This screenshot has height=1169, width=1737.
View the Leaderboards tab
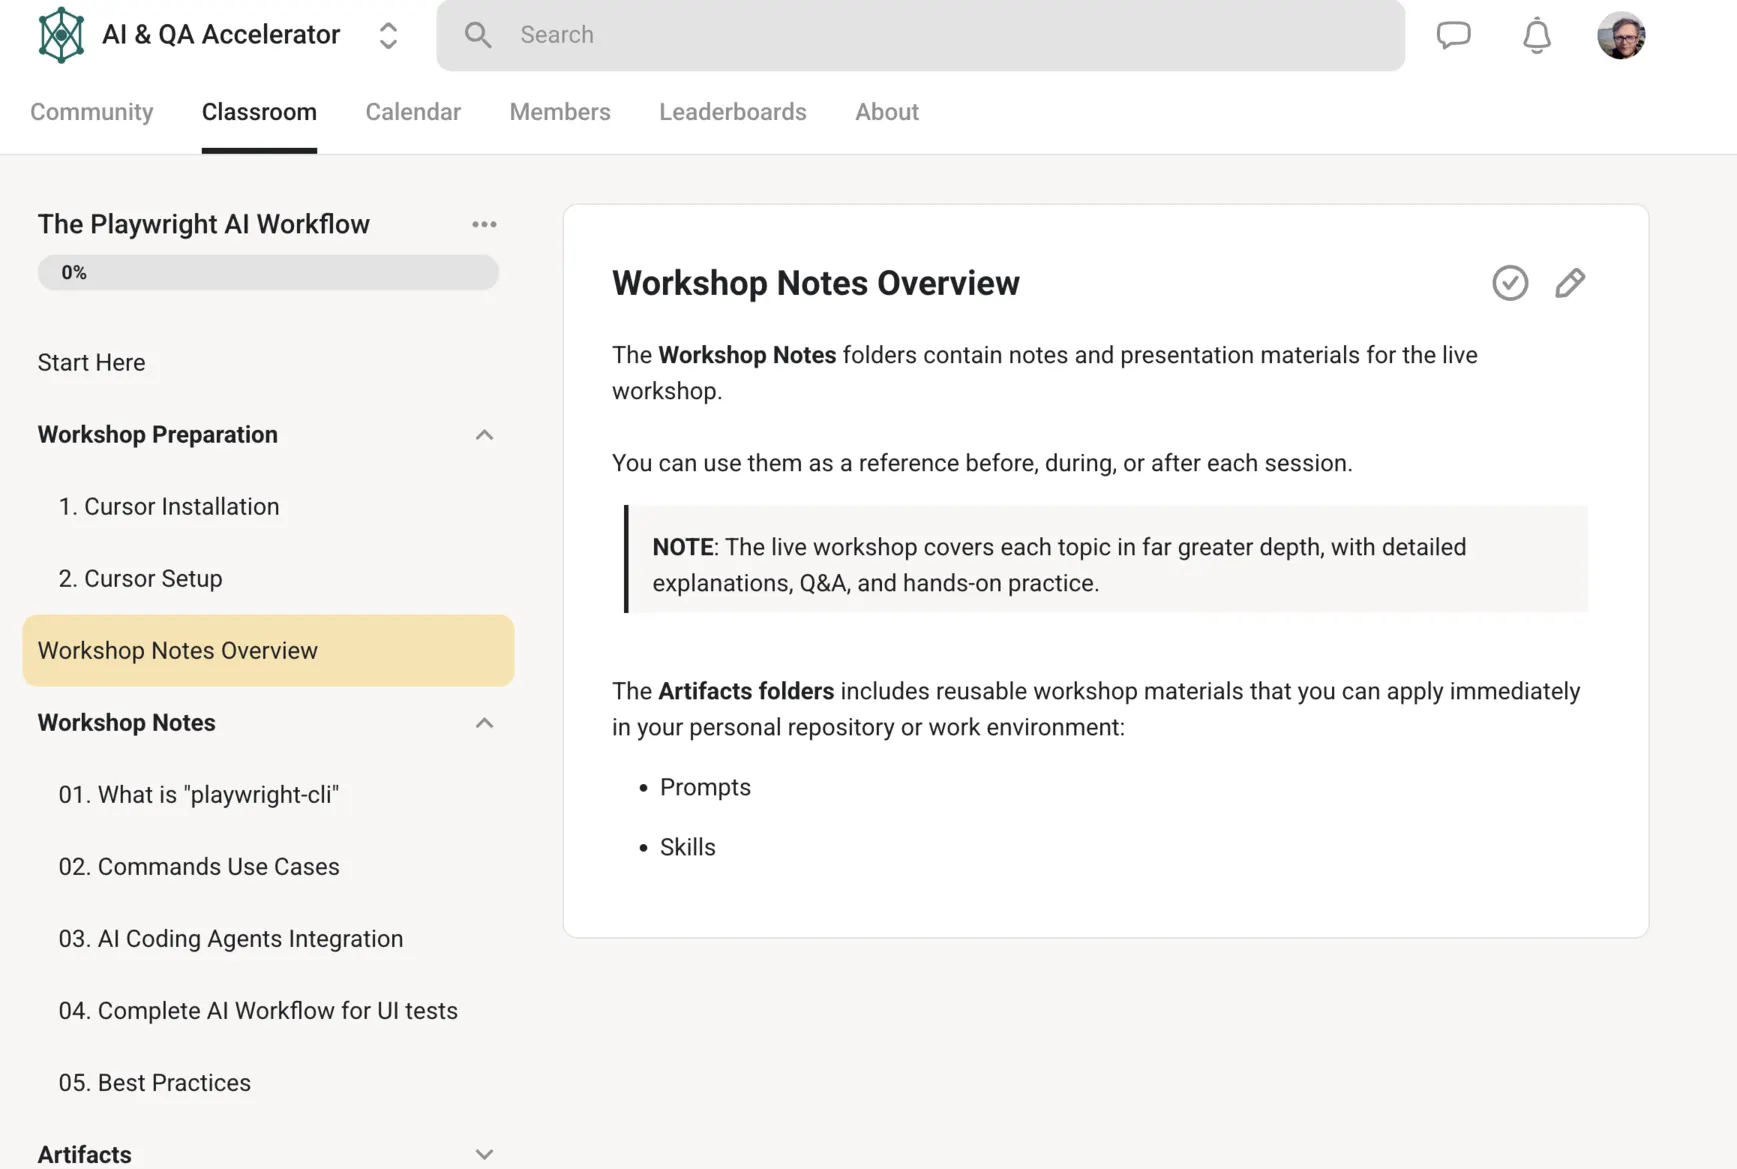(733, 112)
